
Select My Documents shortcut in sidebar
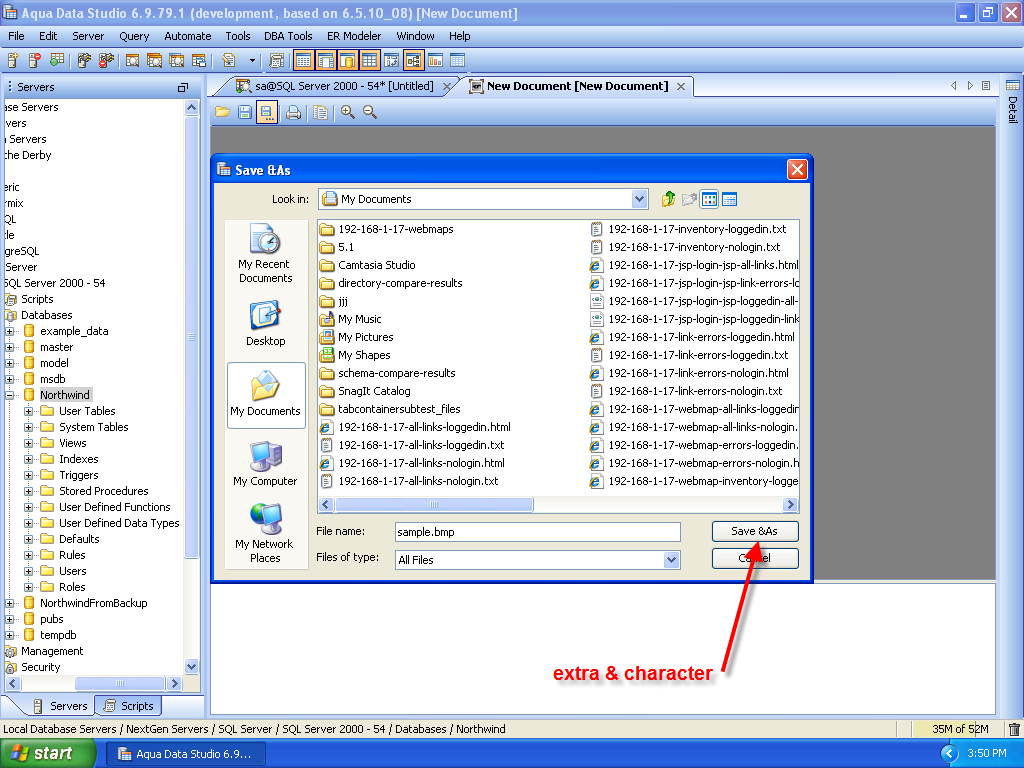coord(265,394)
